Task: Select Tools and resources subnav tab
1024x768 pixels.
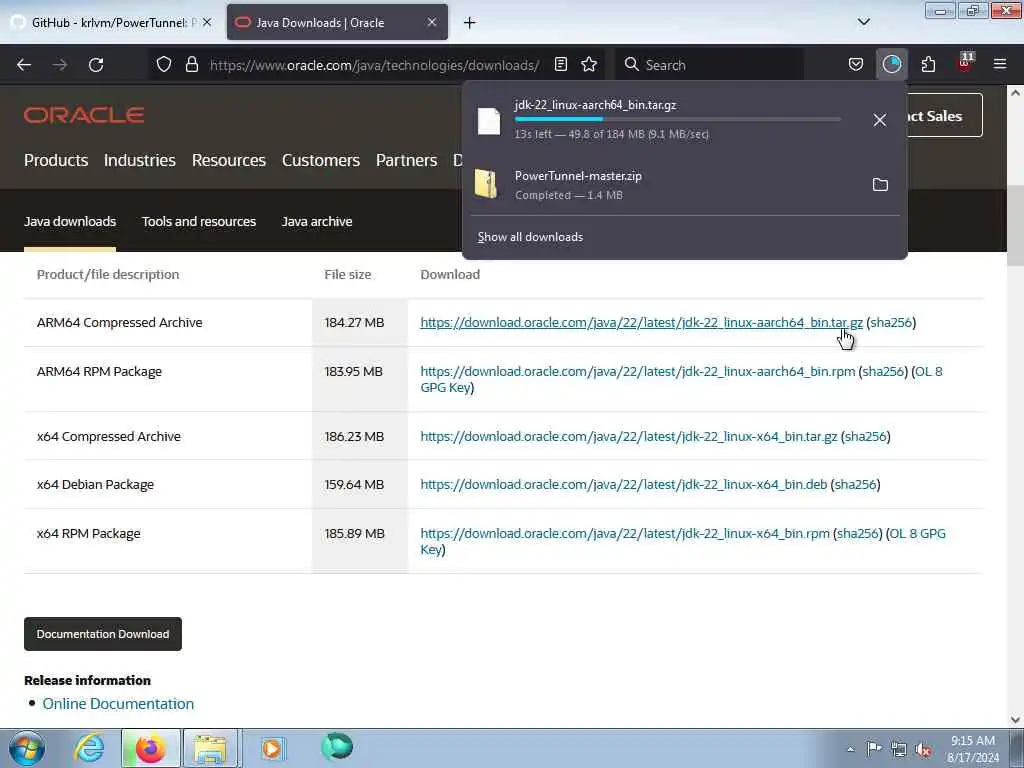Action: click(199, 221)
